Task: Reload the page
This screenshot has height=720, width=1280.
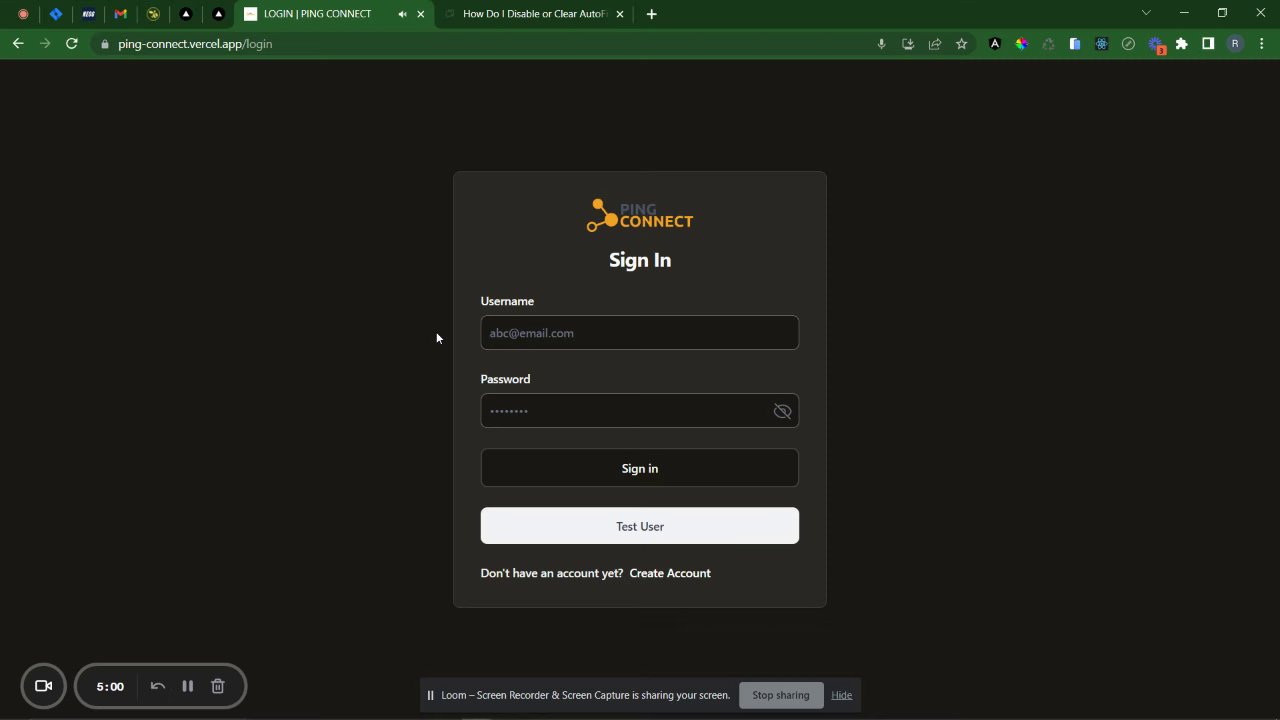Action: pyautogui.click(x=72, y=44)
